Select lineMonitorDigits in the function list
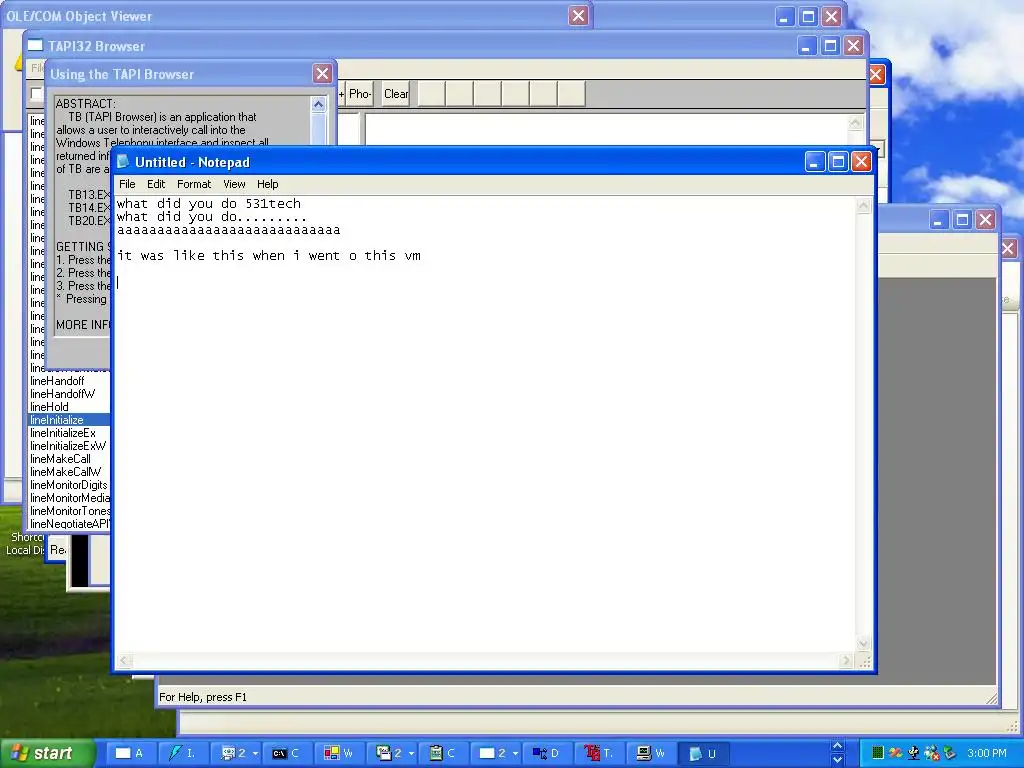 pyautogui.click(x=69, y=485)
